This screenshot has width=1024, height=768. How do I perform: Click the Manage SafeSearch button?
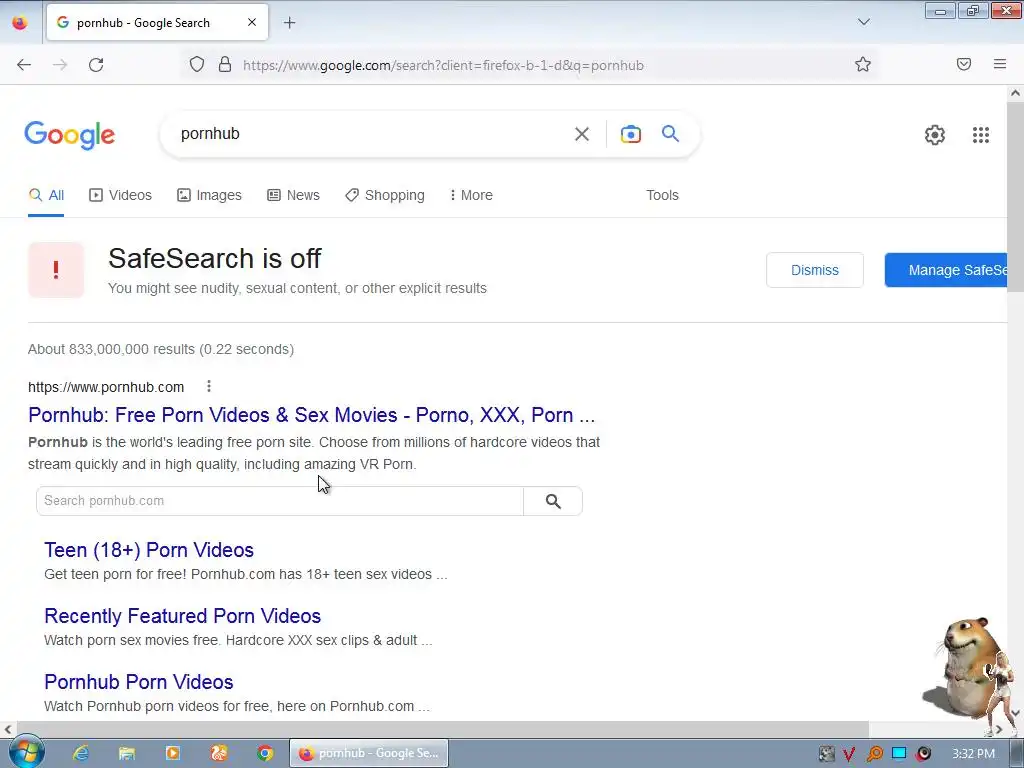pyautogui.click(x=946, y=270)
